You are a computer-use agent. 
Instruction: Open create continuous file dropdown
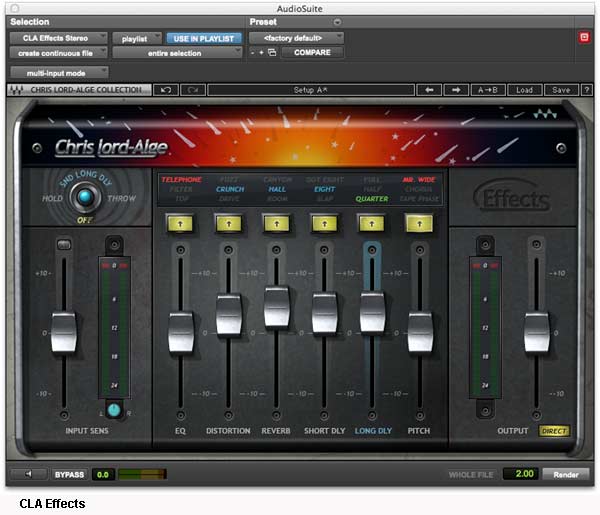click(58, 53)
